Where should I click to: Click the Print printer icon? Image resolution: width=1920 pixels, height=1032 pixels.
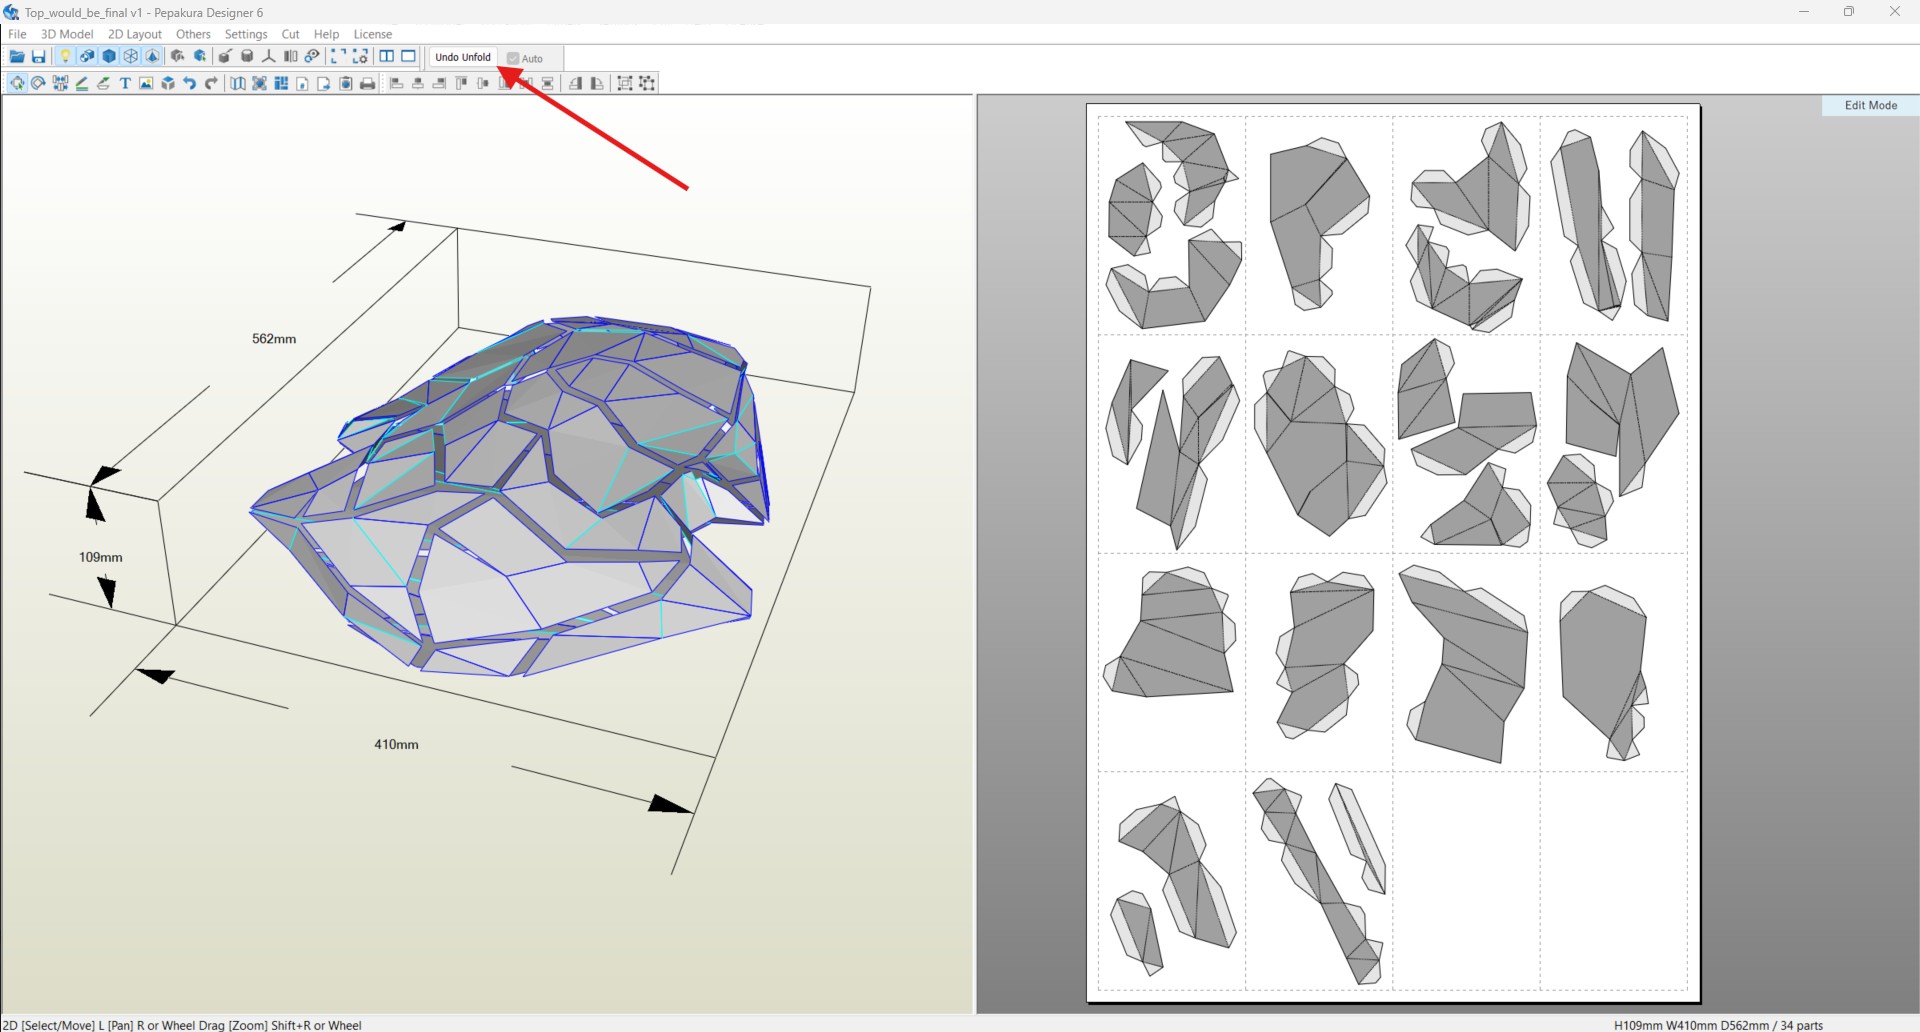(x=368, y=83)
